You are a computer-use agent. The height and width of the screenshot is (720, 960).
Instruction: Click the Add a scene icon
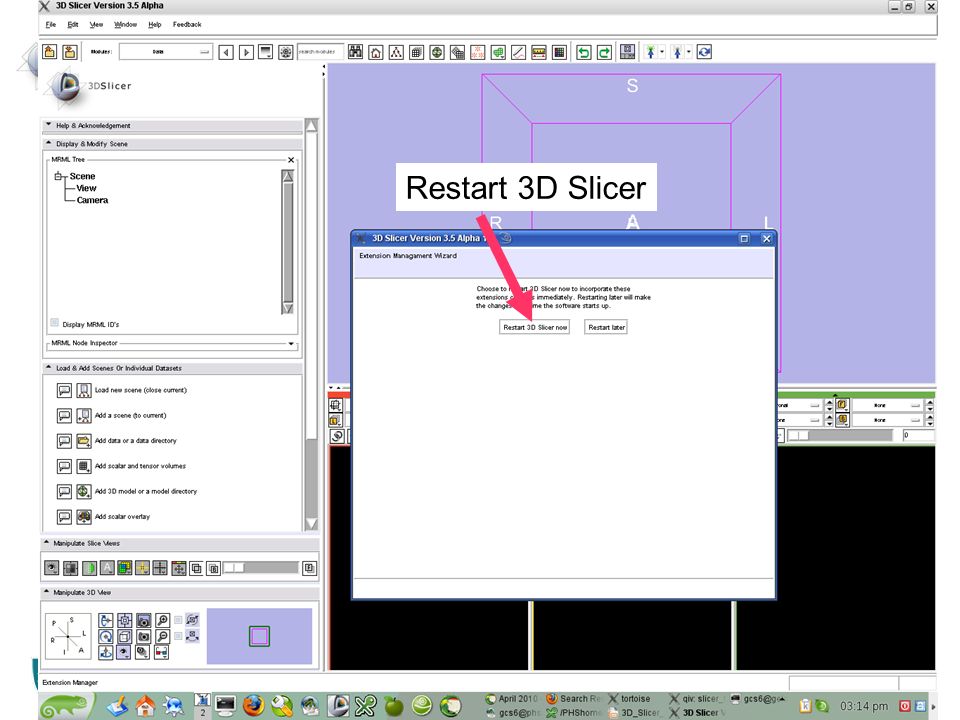pos(84,416)
